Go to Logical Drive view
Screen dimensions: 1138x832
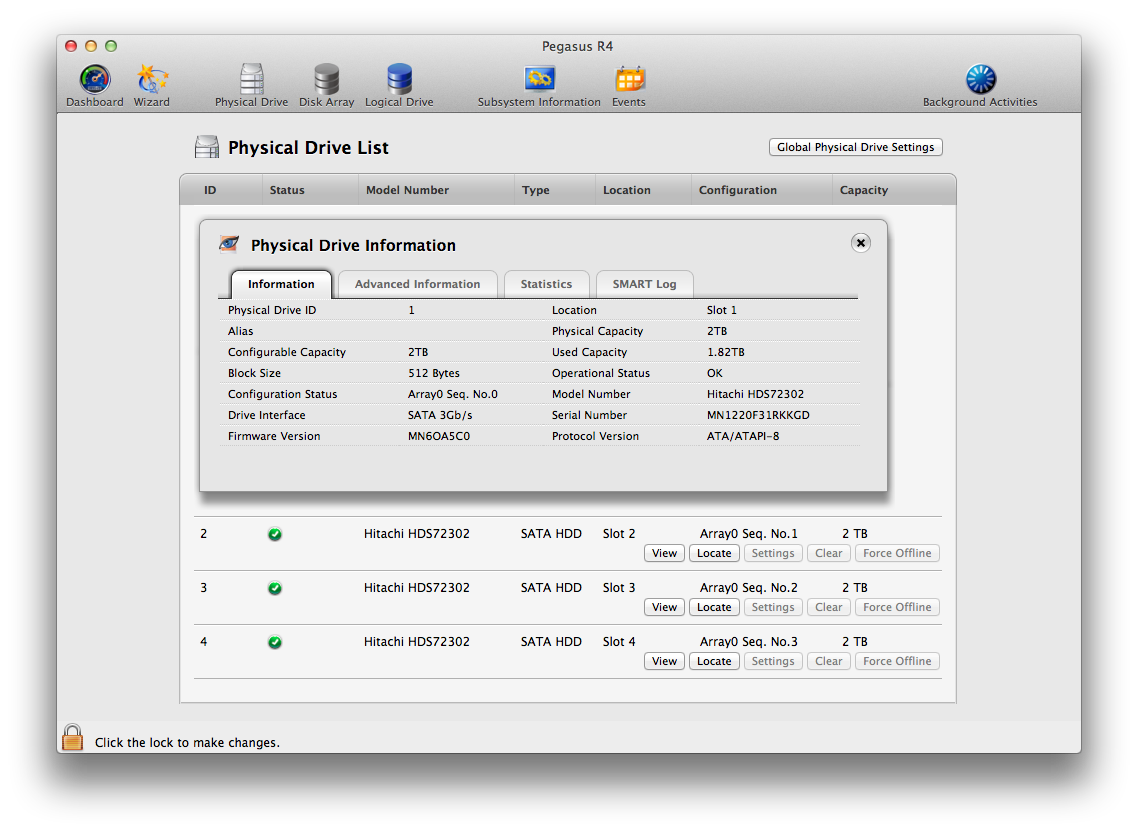[x=399, y=84]
